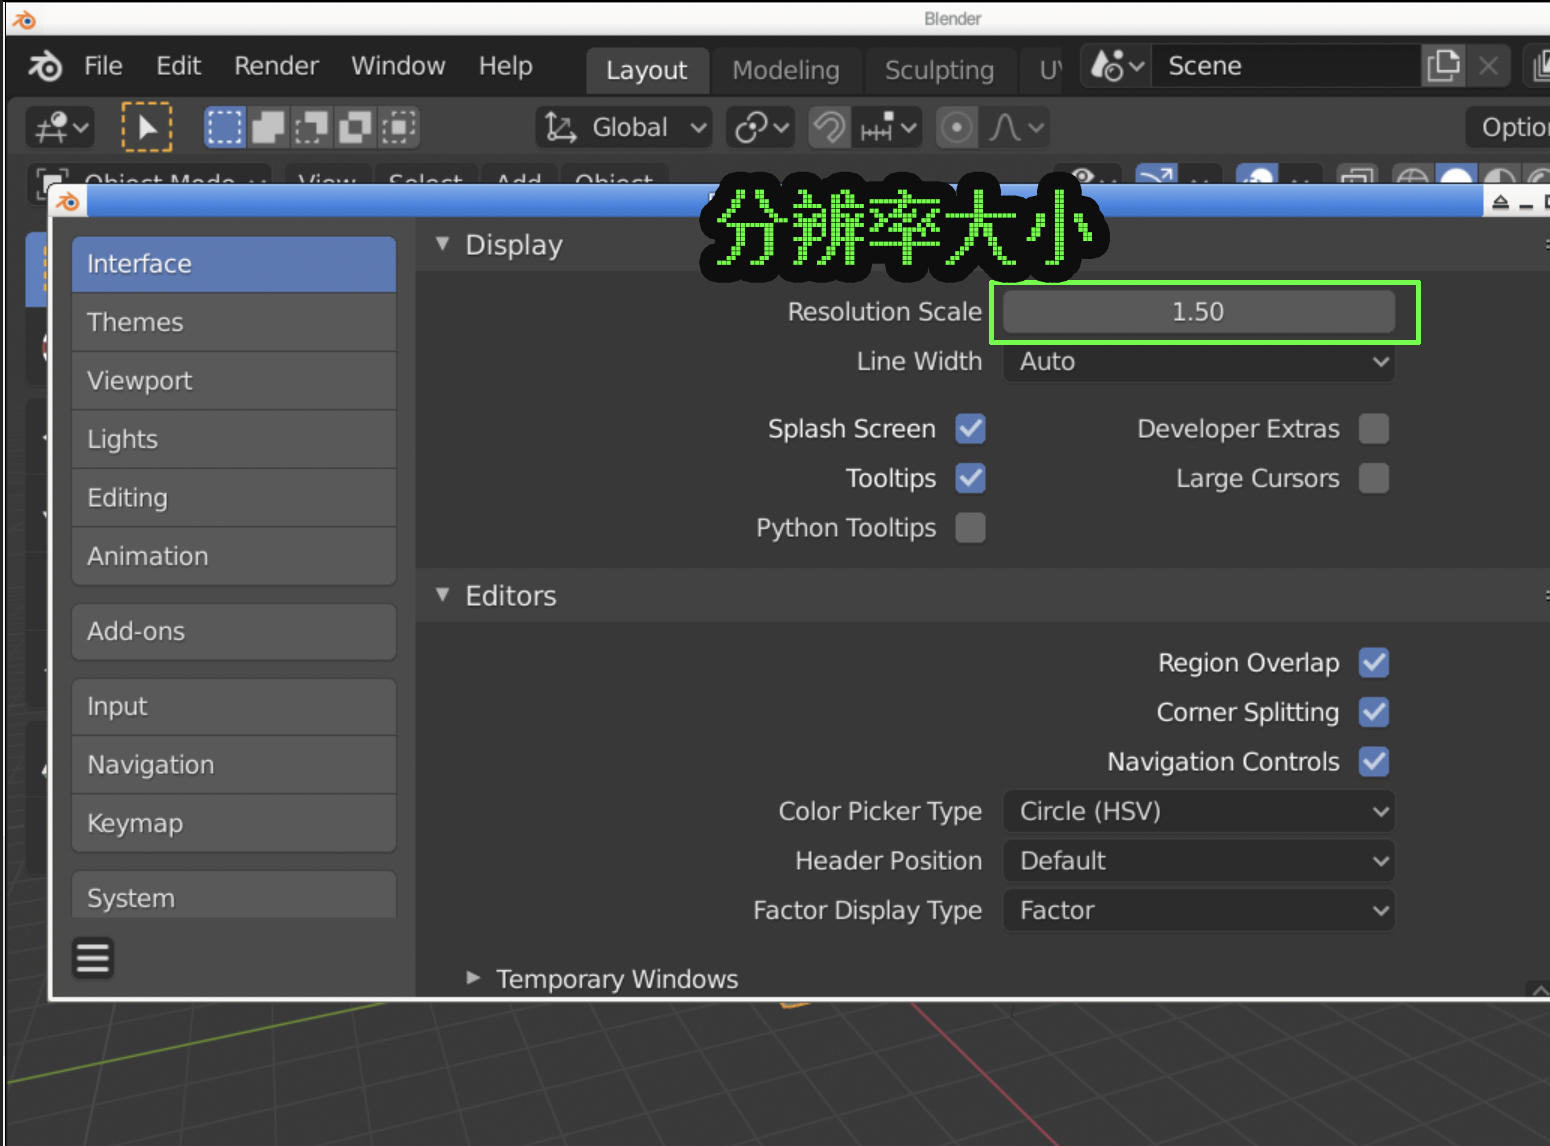Switch to the Layout workspace tab
1550x1146 pixels.
click(647, 70)
